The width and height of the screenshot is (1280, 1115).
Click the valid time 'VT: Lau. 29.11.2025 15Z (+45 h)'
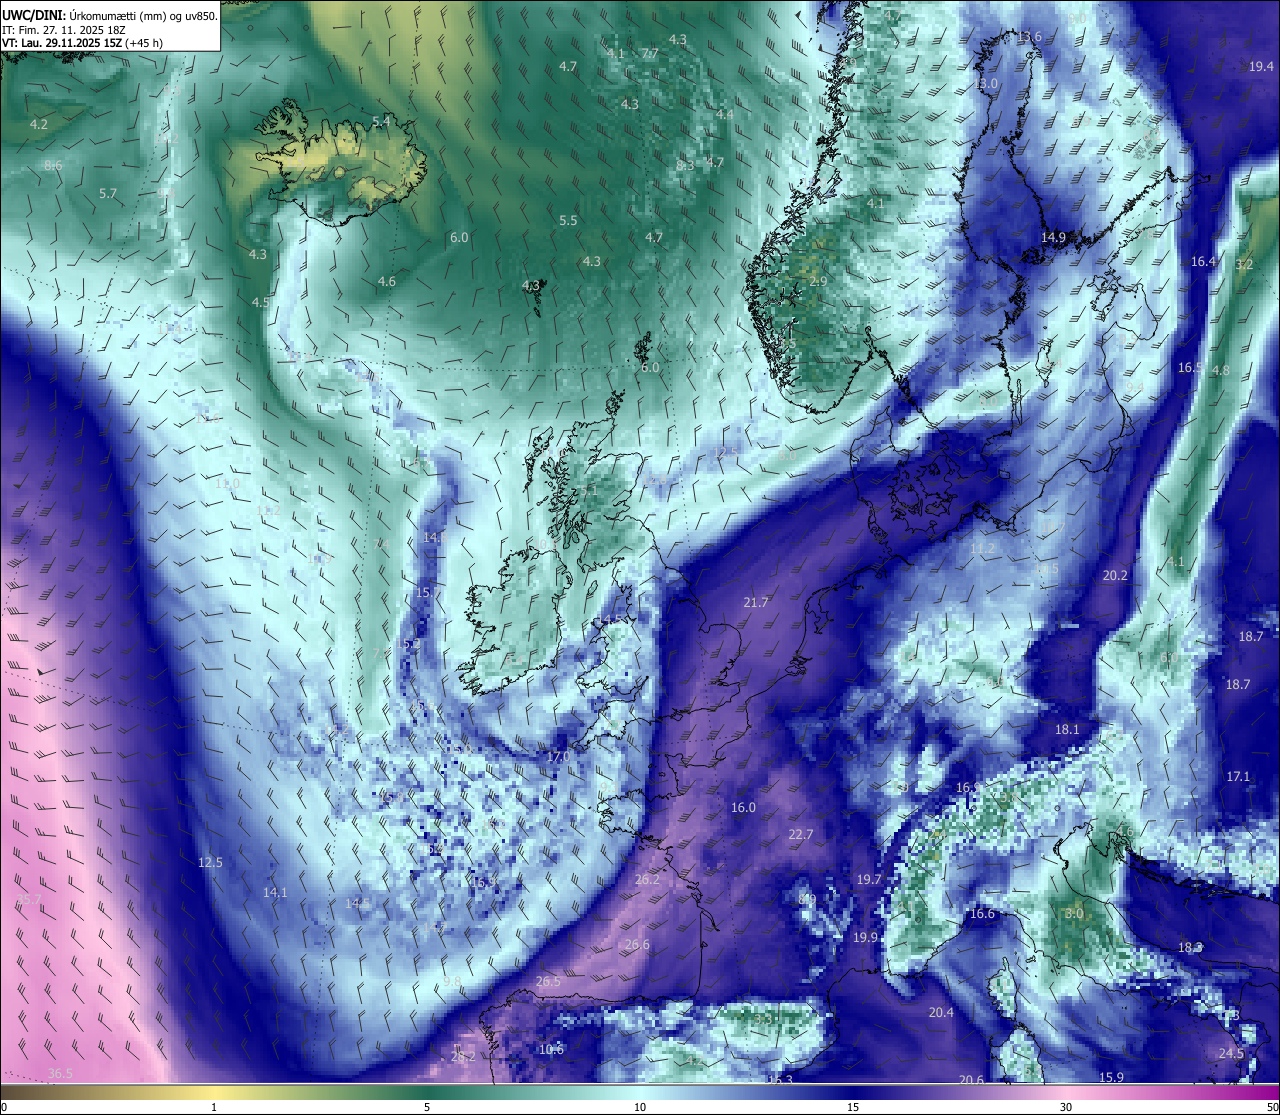click(82, 43)
